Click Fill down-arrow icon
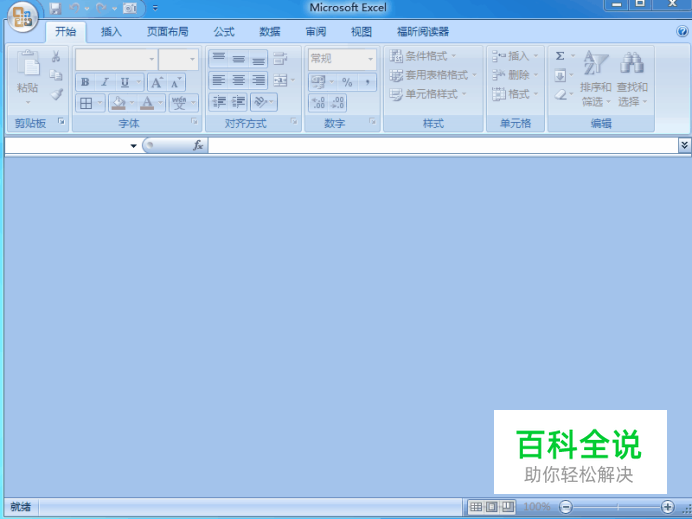The image size is (692, 519). (x=560, y=75)
